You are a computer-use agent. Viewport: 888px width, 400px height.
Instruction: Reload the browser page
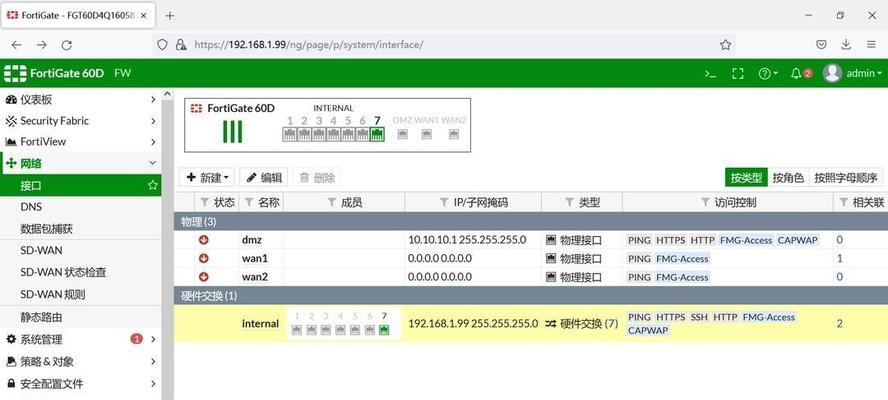[66, 45]
